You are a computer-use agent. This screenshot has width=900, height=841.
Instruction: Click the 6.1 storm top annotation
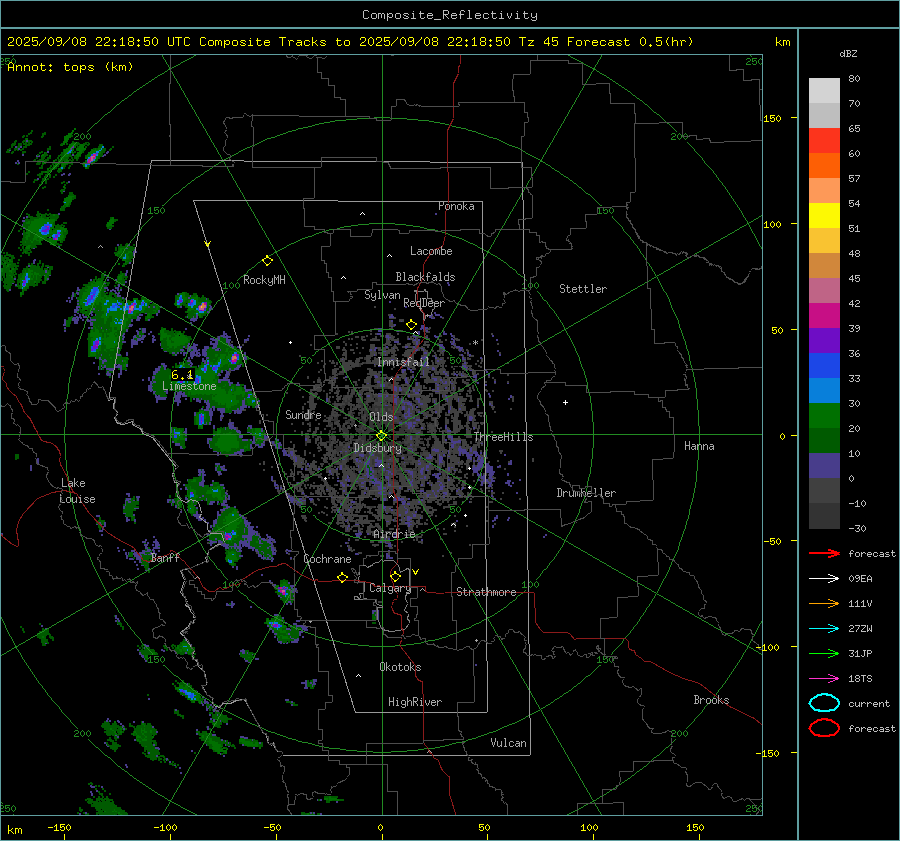182,375
